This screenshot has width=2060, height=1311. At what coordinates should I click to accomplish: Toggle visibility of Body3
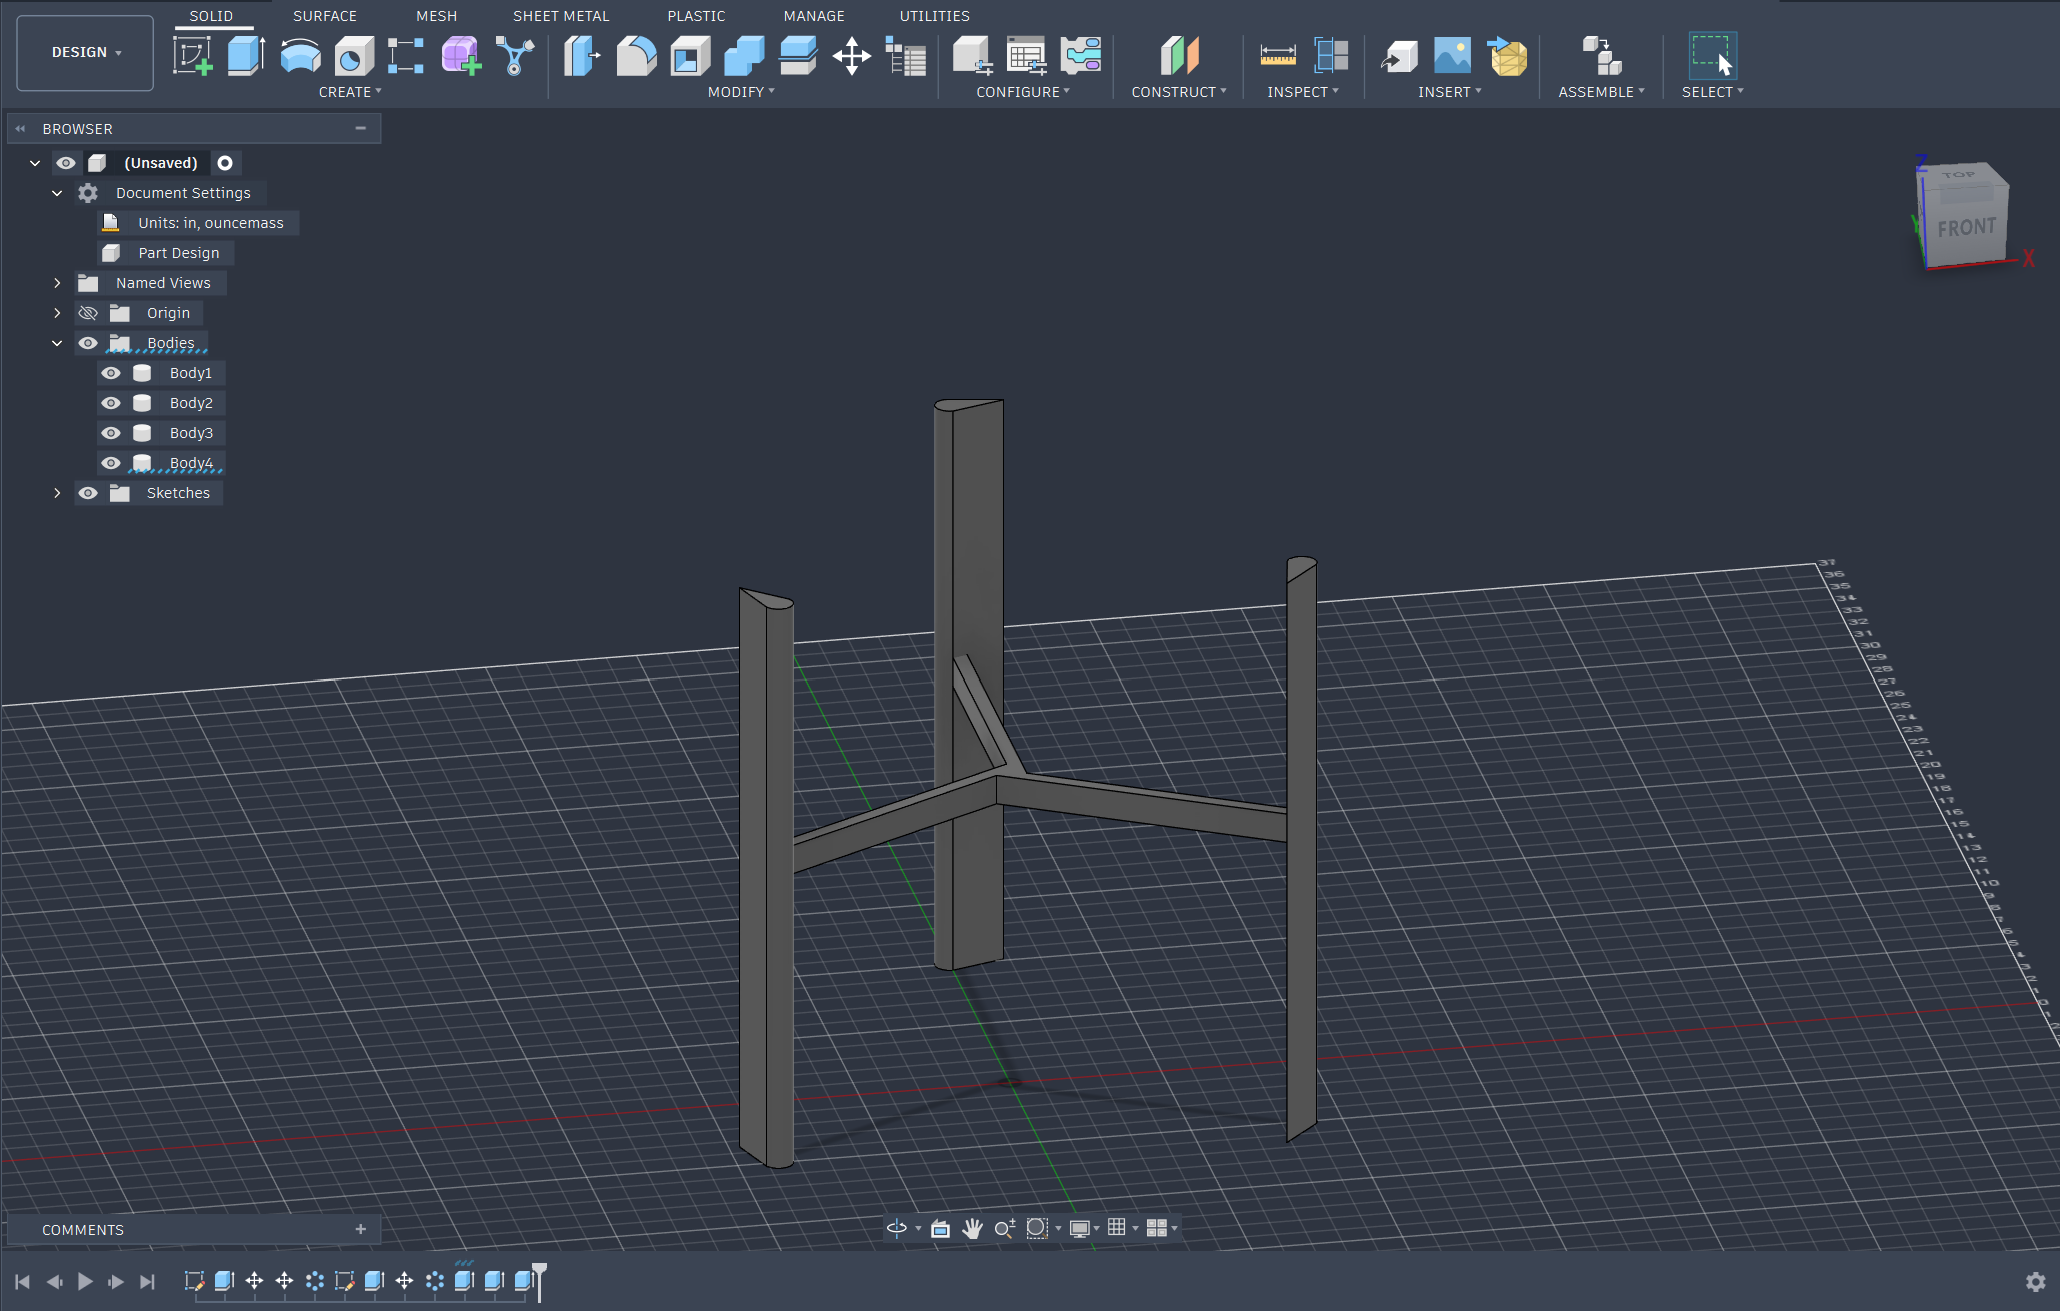pyautogui.click(x=111, y=433)
